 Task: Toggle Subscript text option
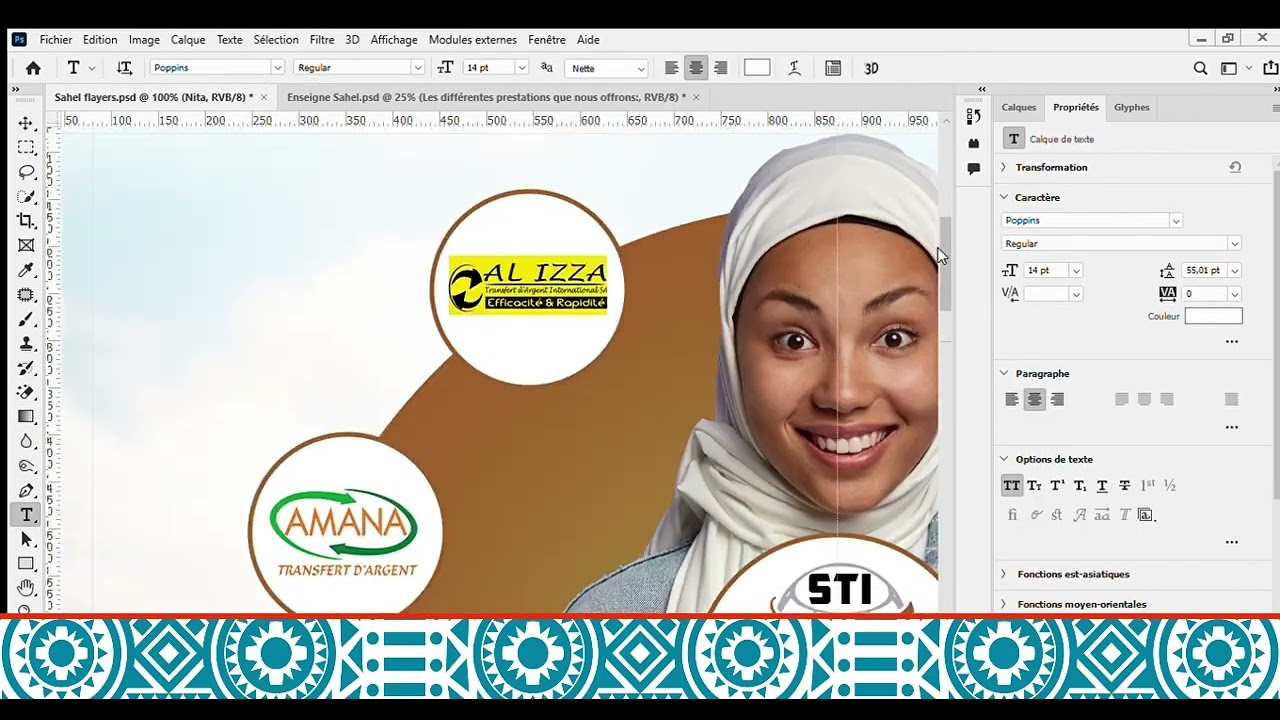[x=1080, y=486]
